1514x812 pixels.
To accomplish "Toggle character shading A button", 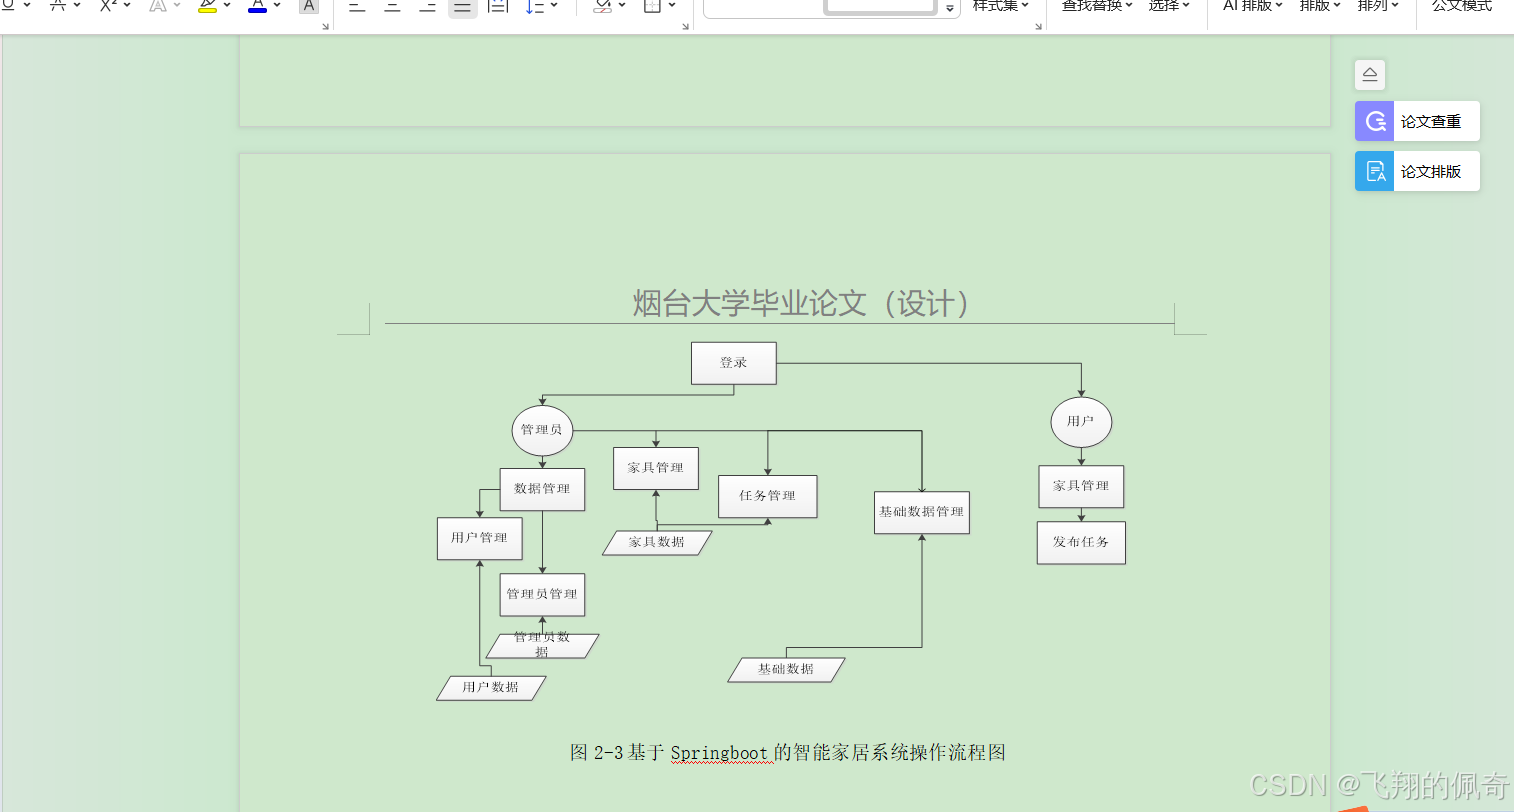I will point(309,5).
